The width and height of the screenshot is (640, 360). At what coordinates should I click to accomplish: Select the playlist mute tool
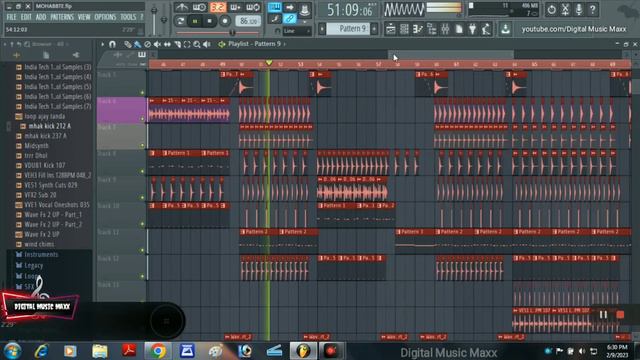(157, 44)
